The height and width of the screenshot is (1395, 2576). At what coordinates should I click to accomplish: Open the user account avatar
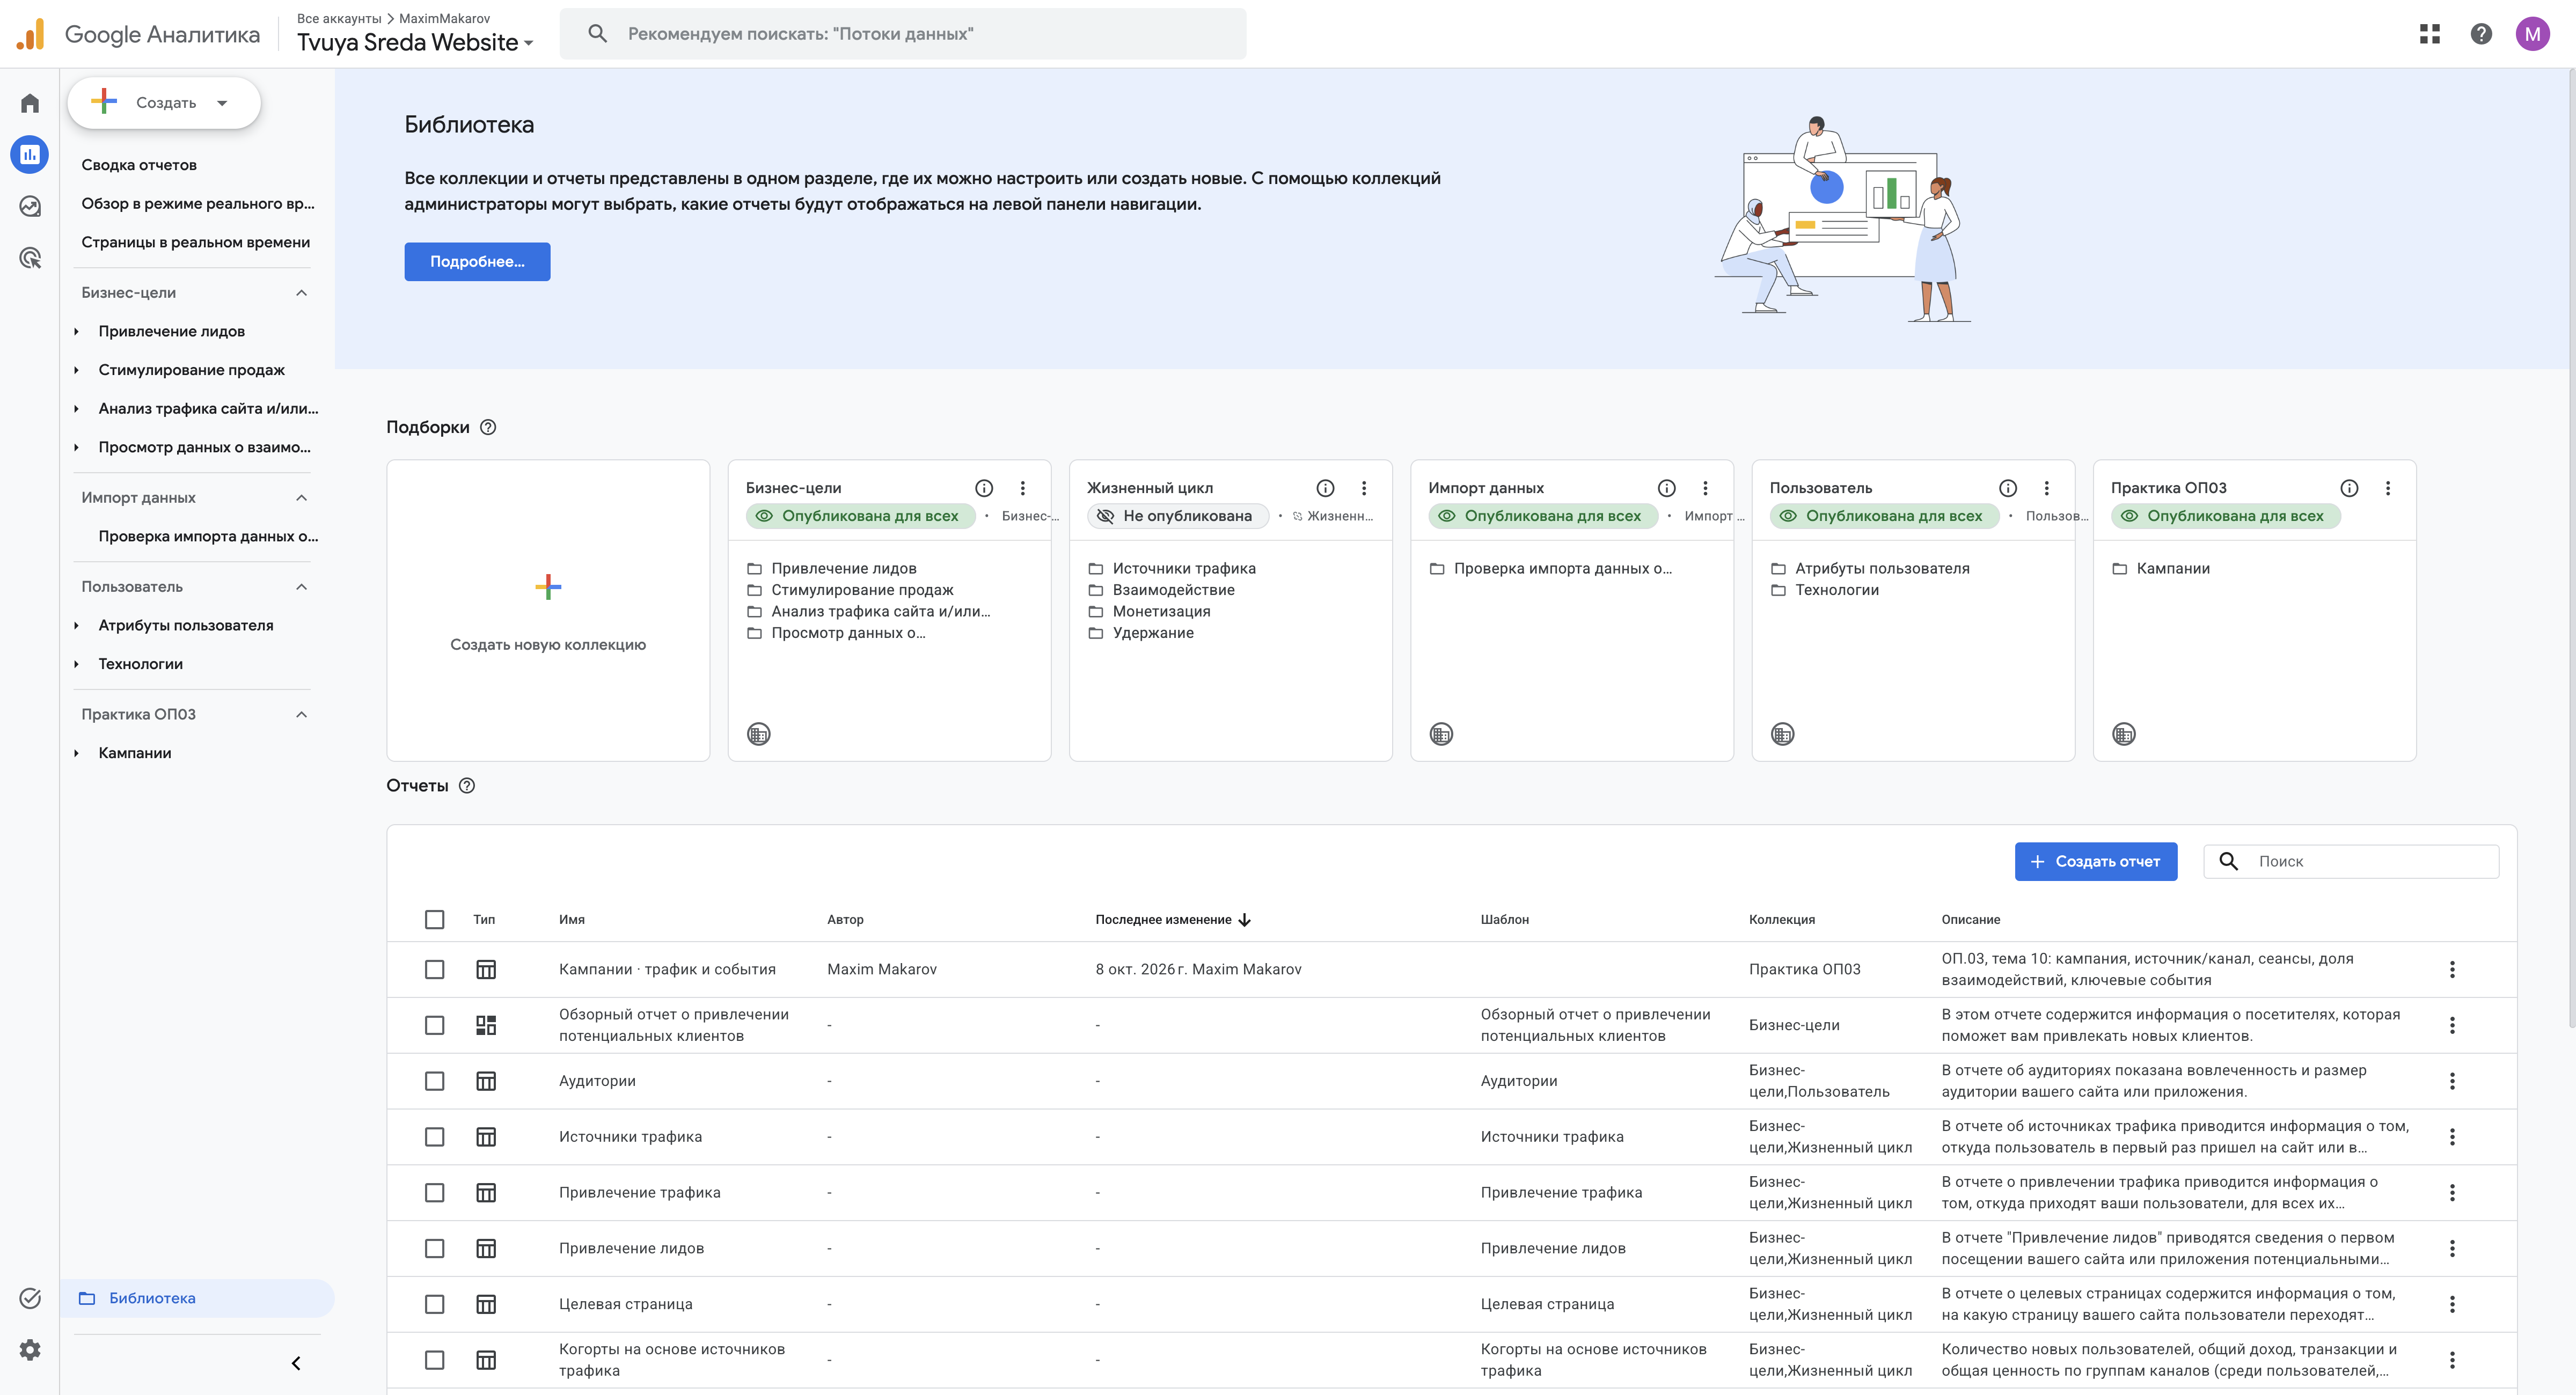click(x=2532, y=34)
